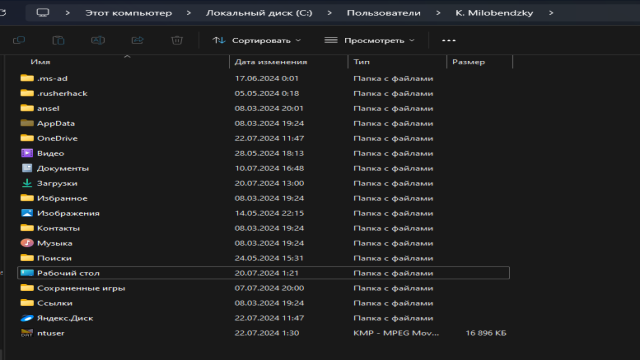Image resolution: width=640 pixels, height=360 pixels.
Task: Open the Просмотреть dropdown
Action: (369, 40)
